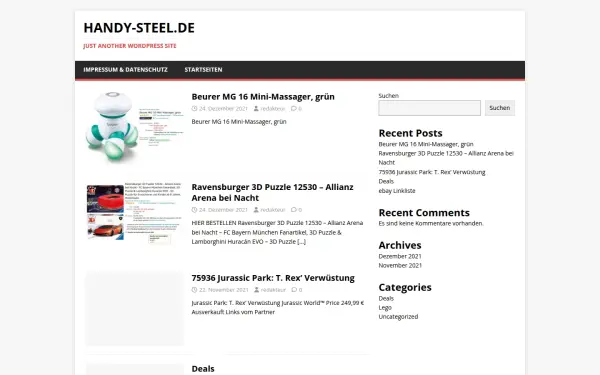
Task: Open recent post 'Deals' in sidebar
Action: [386, 181]
